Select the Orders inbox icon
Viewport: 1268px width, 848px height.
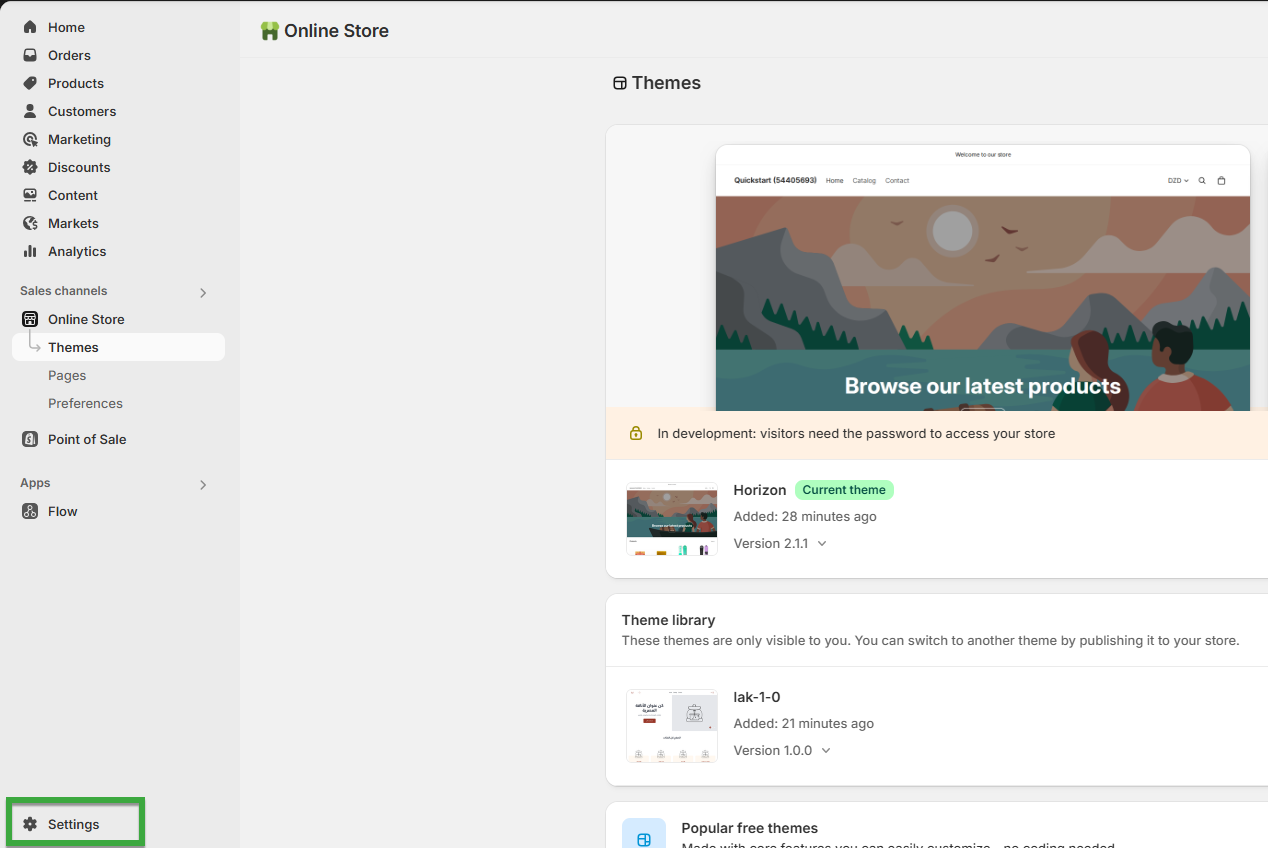pos(30,55)
